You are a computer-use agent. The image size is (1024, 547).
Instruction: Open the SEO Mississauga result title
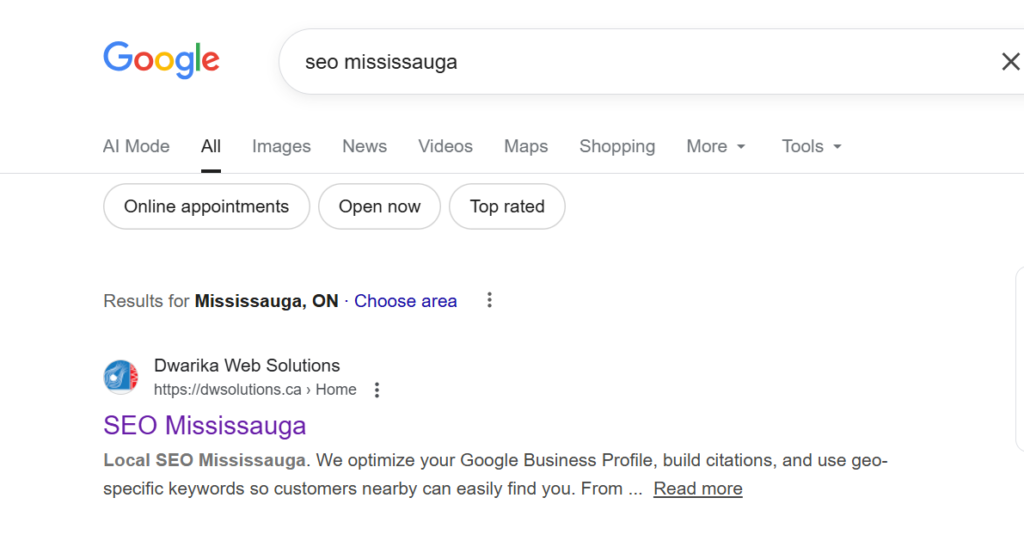[x=204, y=425]
